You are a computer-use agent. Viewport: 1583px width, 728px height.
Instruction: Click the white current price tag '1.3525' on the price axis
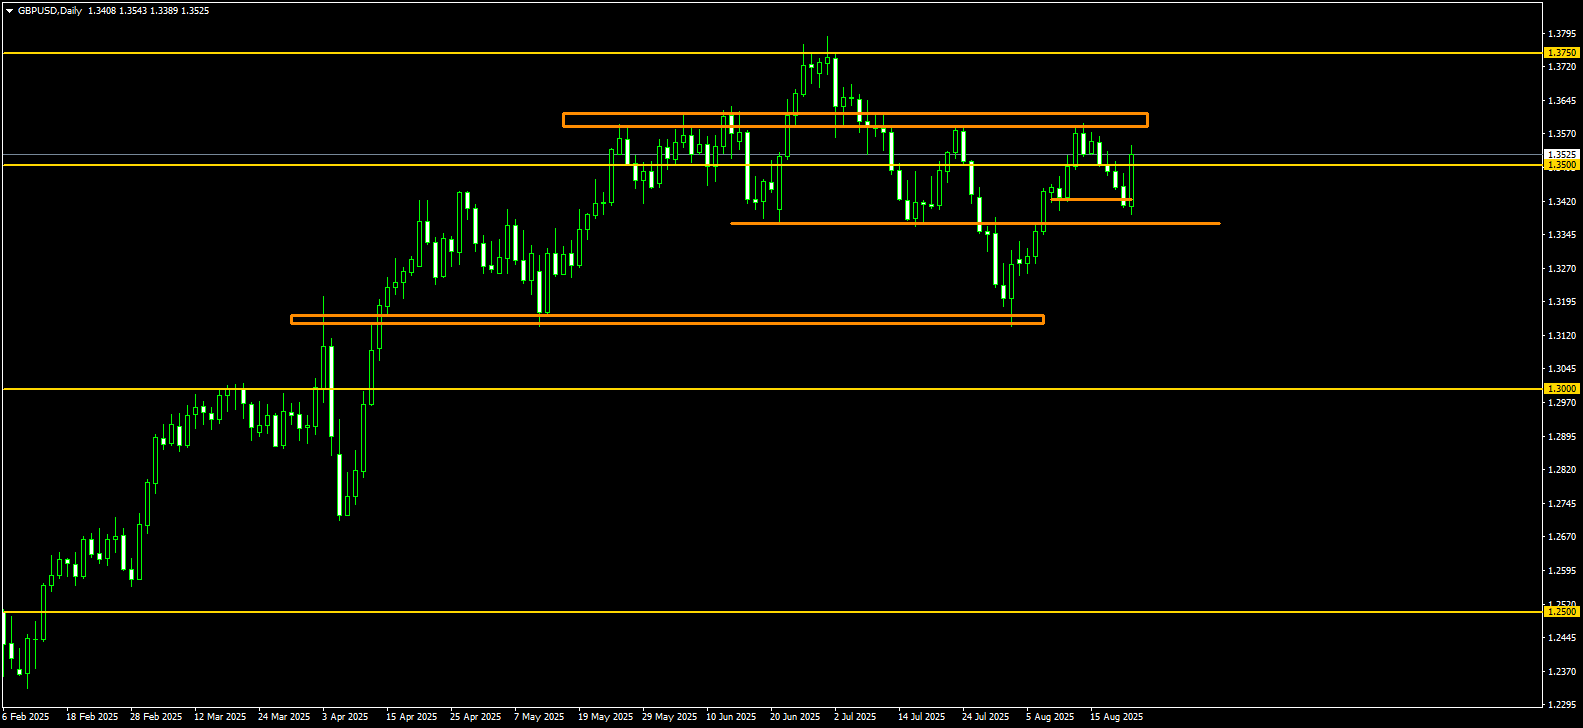tap(1562, 155)
